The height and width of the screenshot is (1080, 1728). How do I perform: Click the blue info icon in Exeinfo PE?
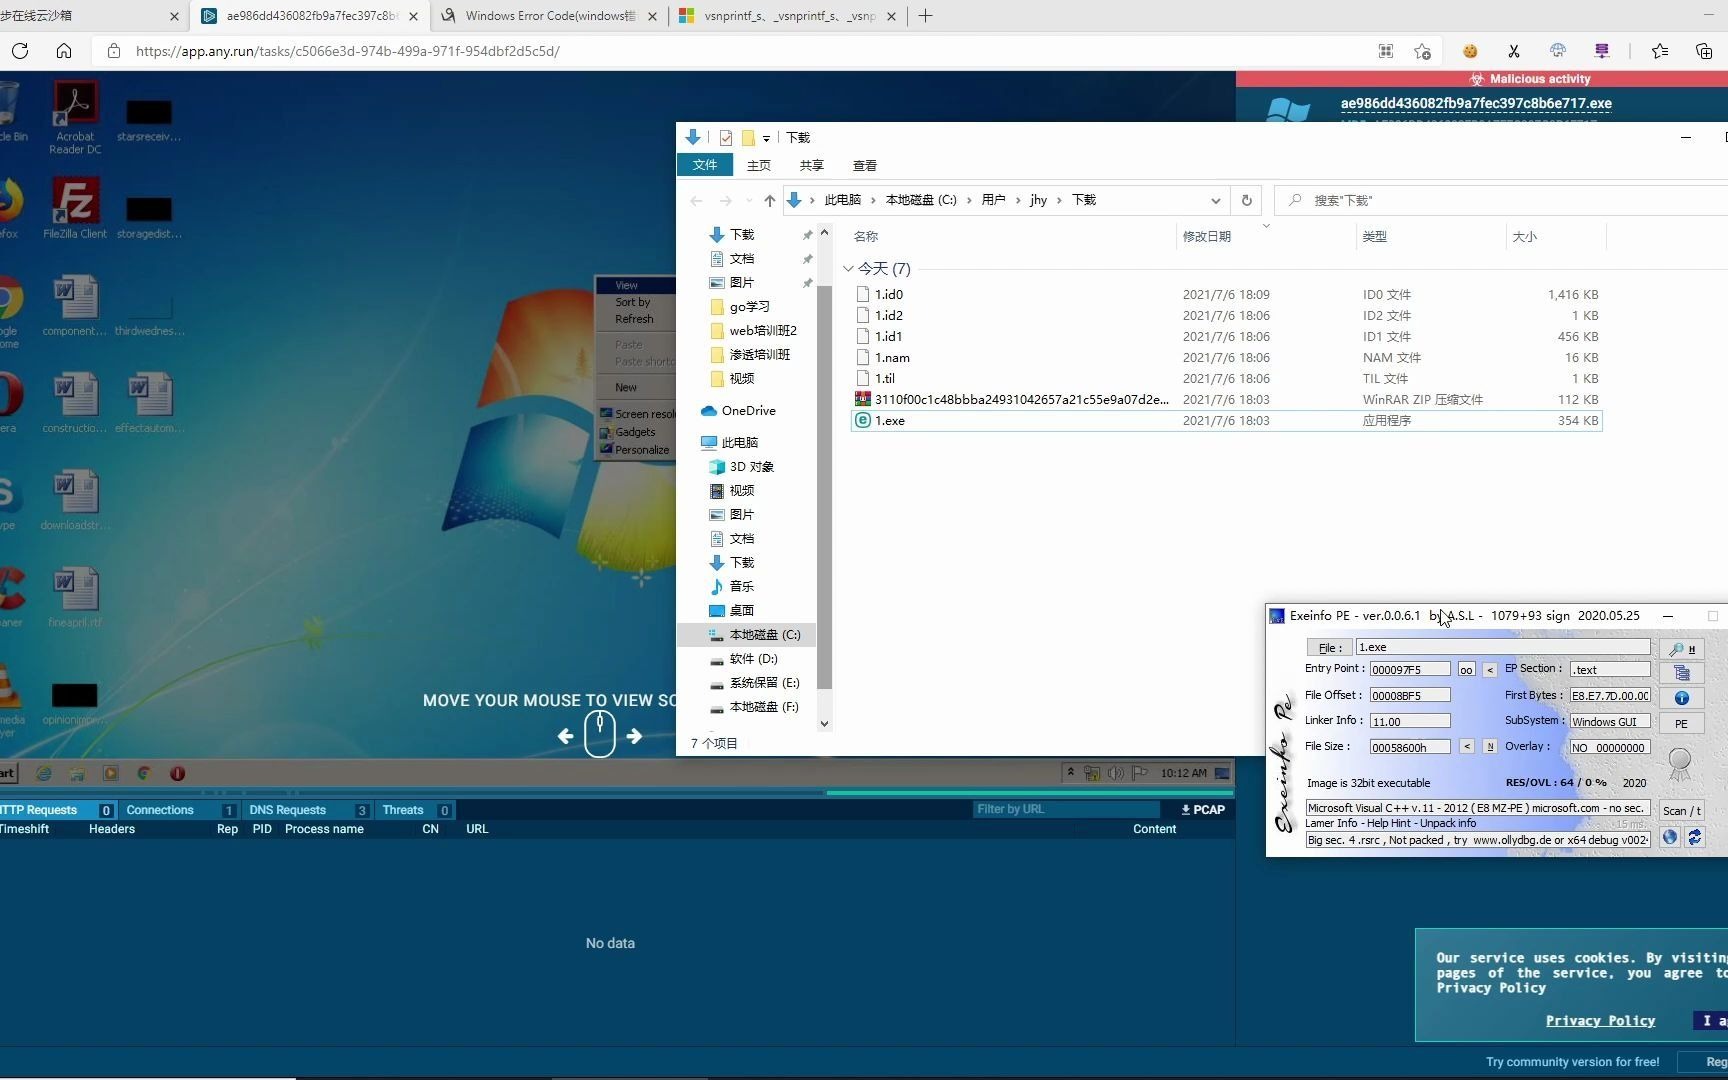click(x=1682, y=698)
